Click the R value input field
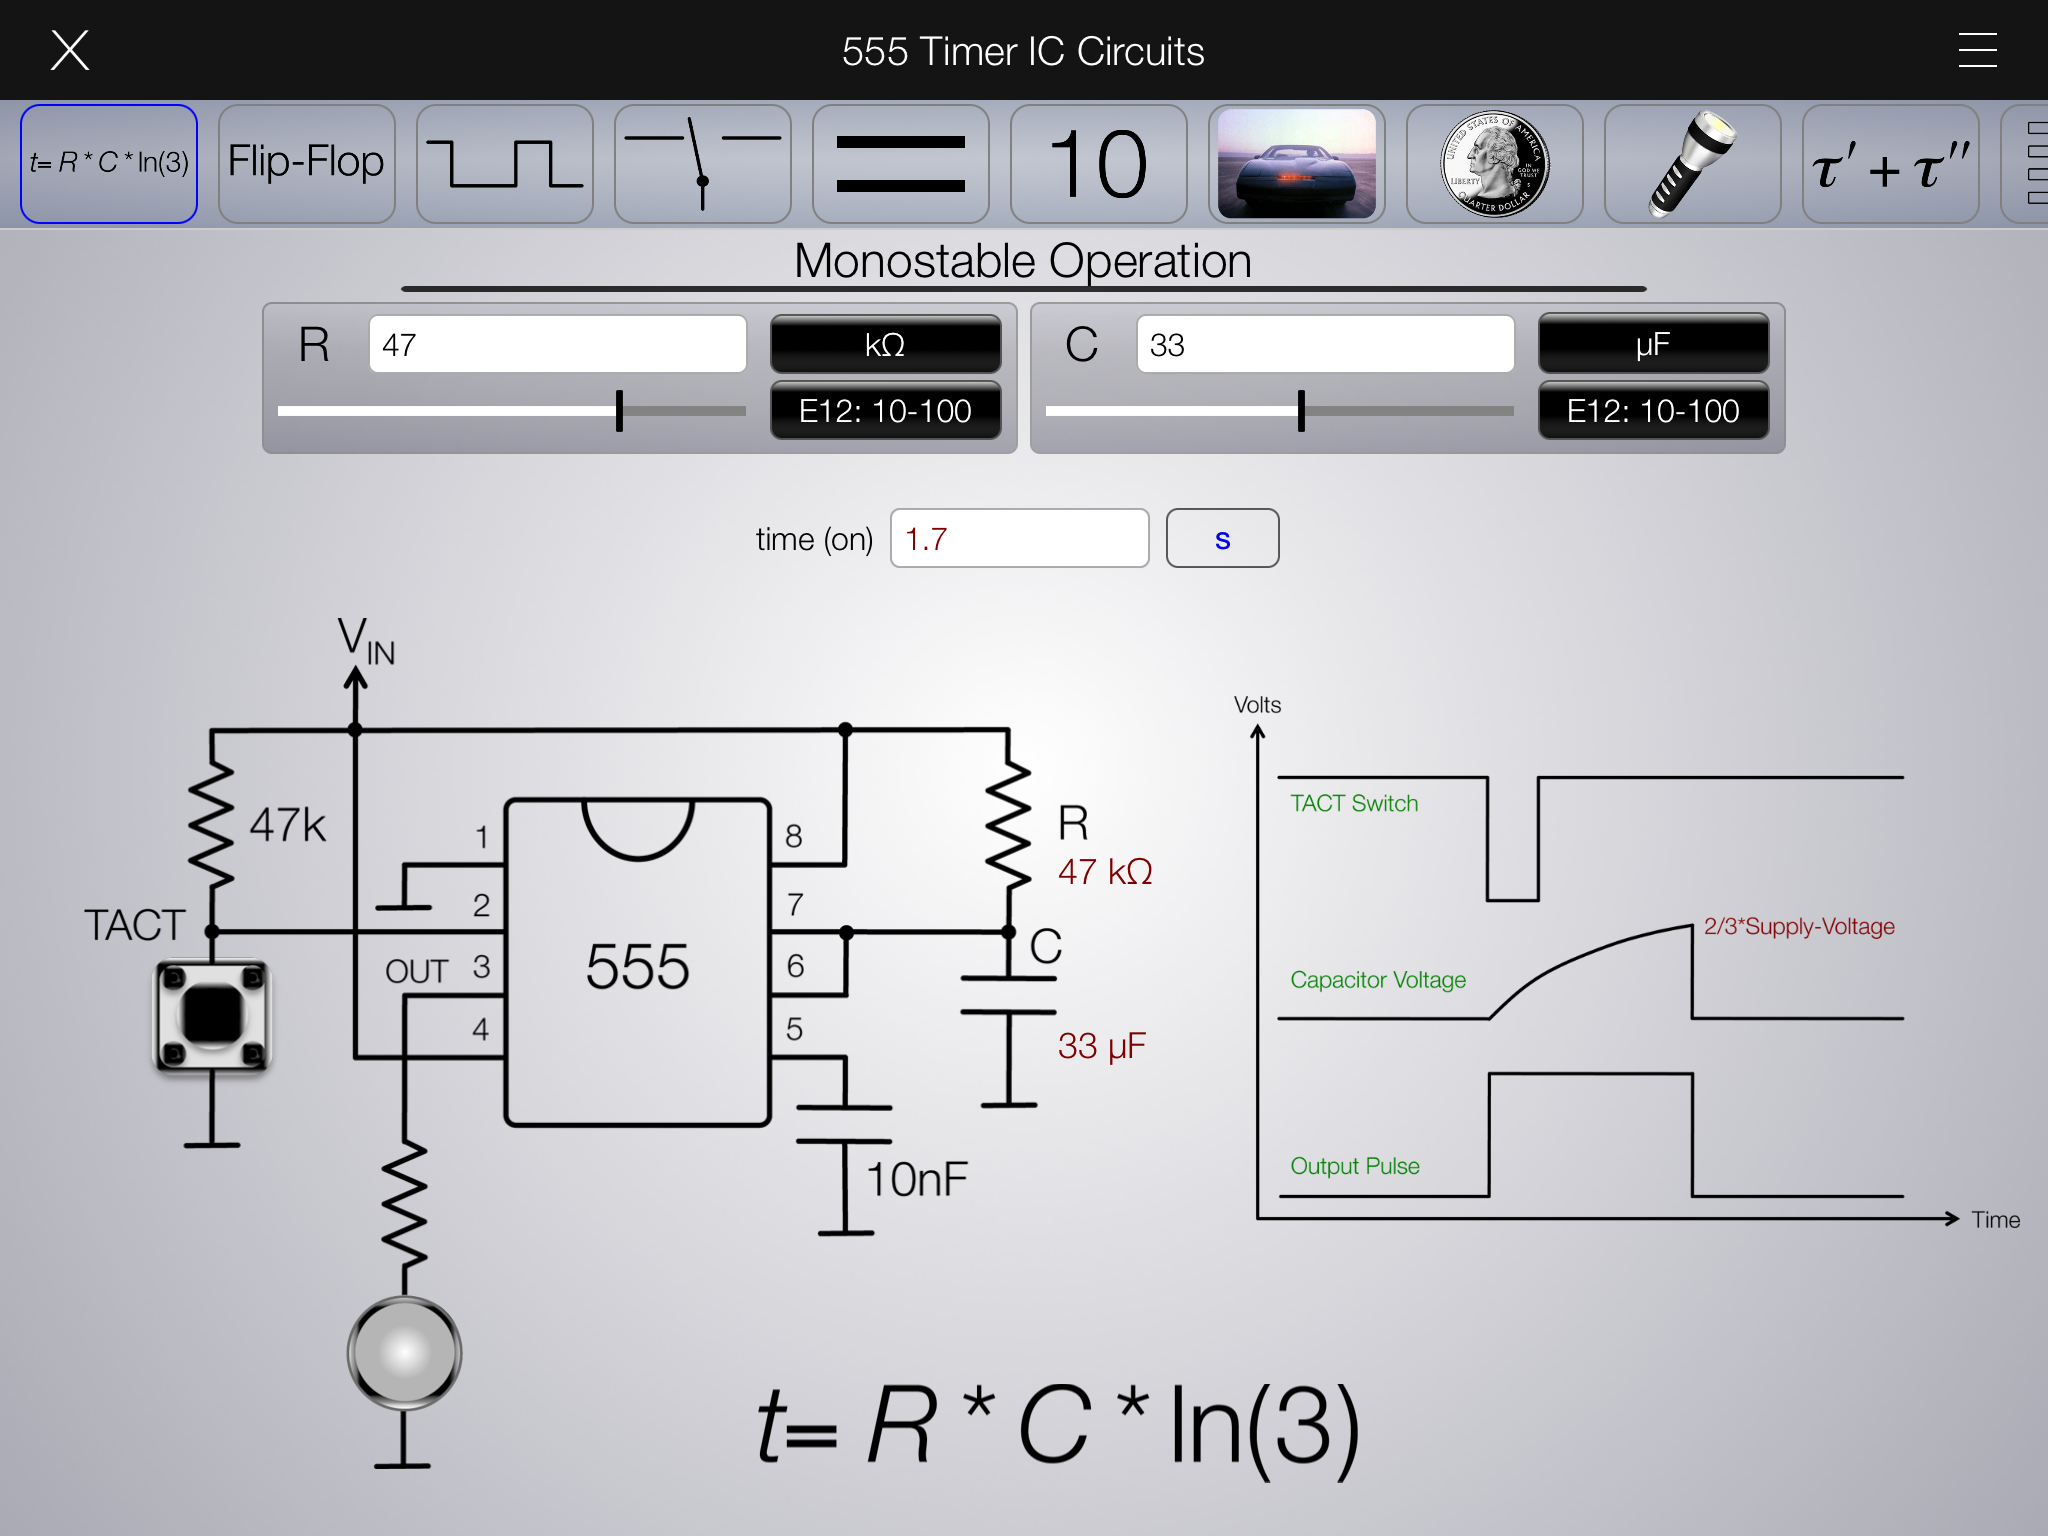Viewport: 2048px width, 1536px height. (557, 345)
